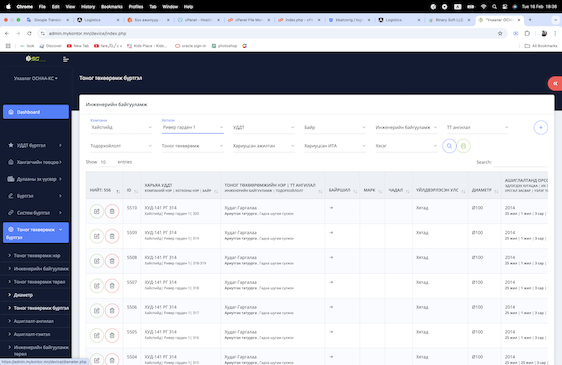Collapse the active Тоног төхөөрөмж бүртгэл sidebar section
Screen dimensions: 562x365
35,233
